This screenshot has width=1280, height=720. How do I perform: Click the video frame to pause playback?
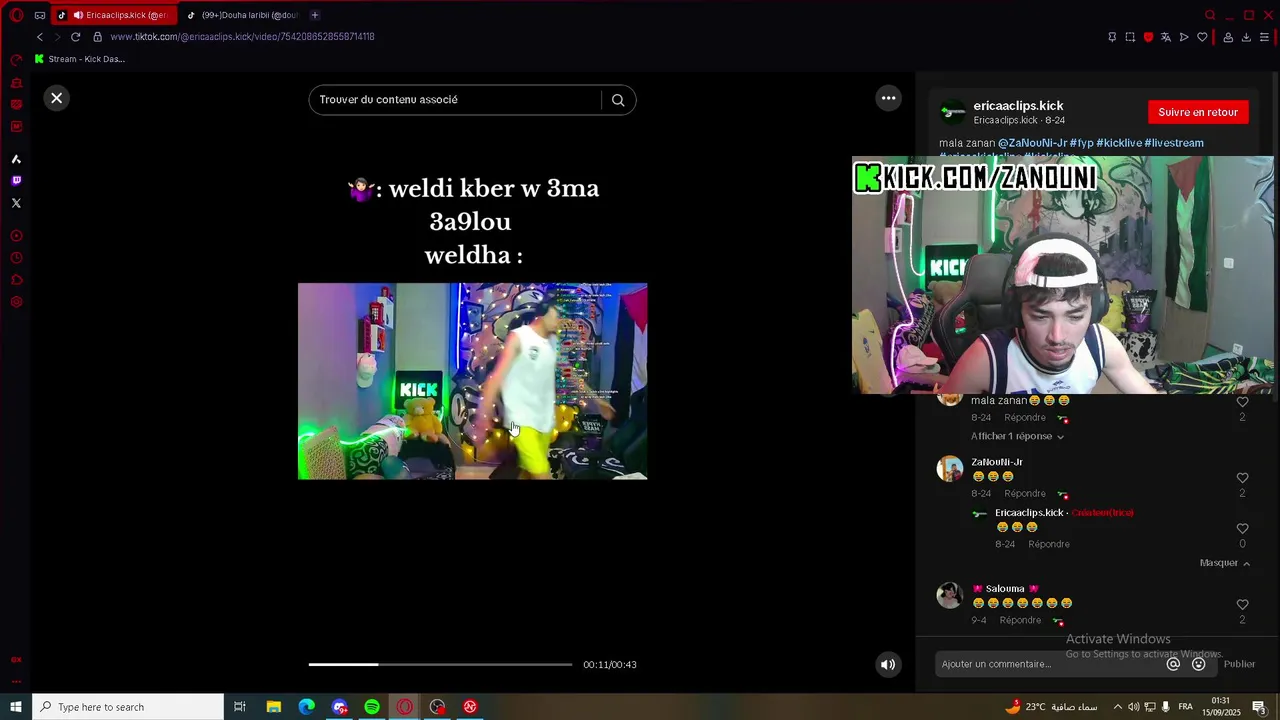pyautogui.click(x=472, y=381)
